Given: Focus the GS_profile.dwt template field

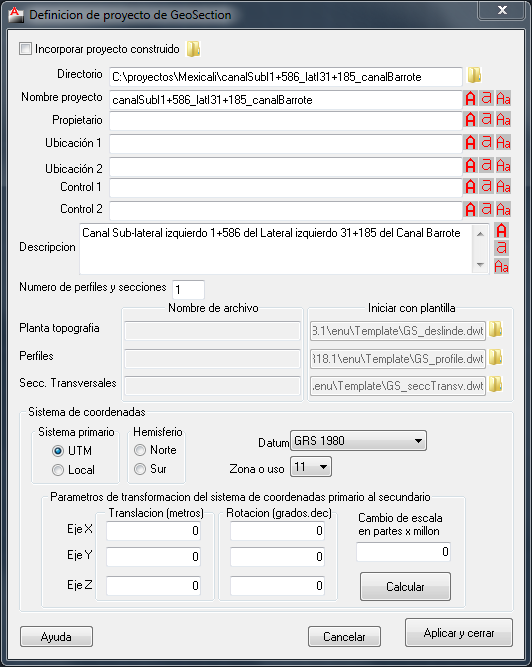Looking at the screenshot, I should pos(398,359).
